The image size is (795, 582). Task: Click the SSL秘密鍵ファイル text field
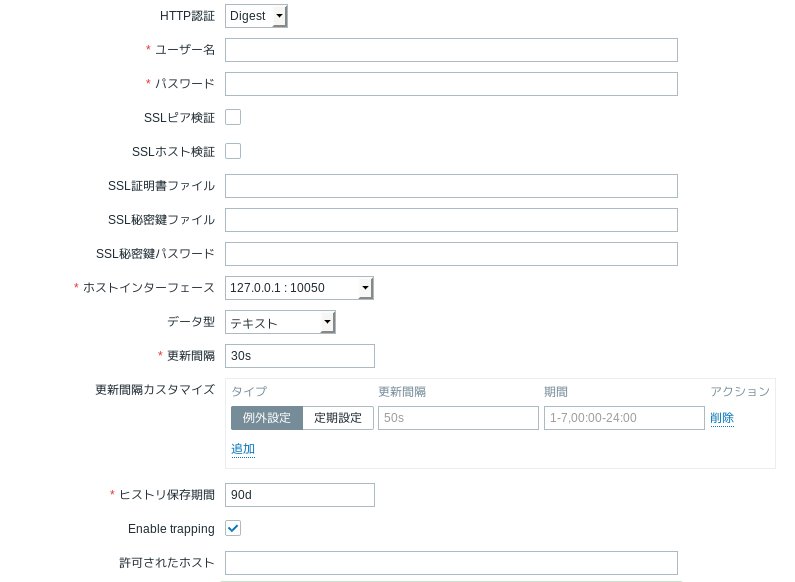(x=451, y=220)
